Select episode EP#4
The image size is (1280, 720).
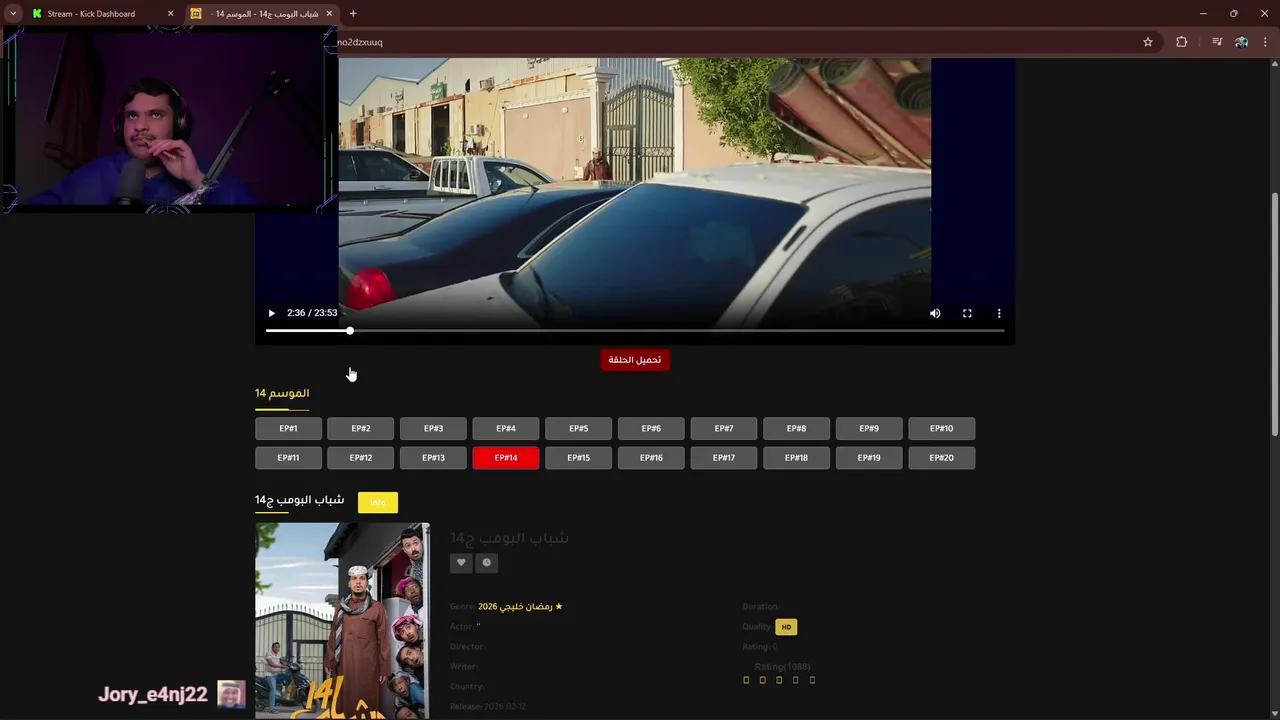coord(506,429)
